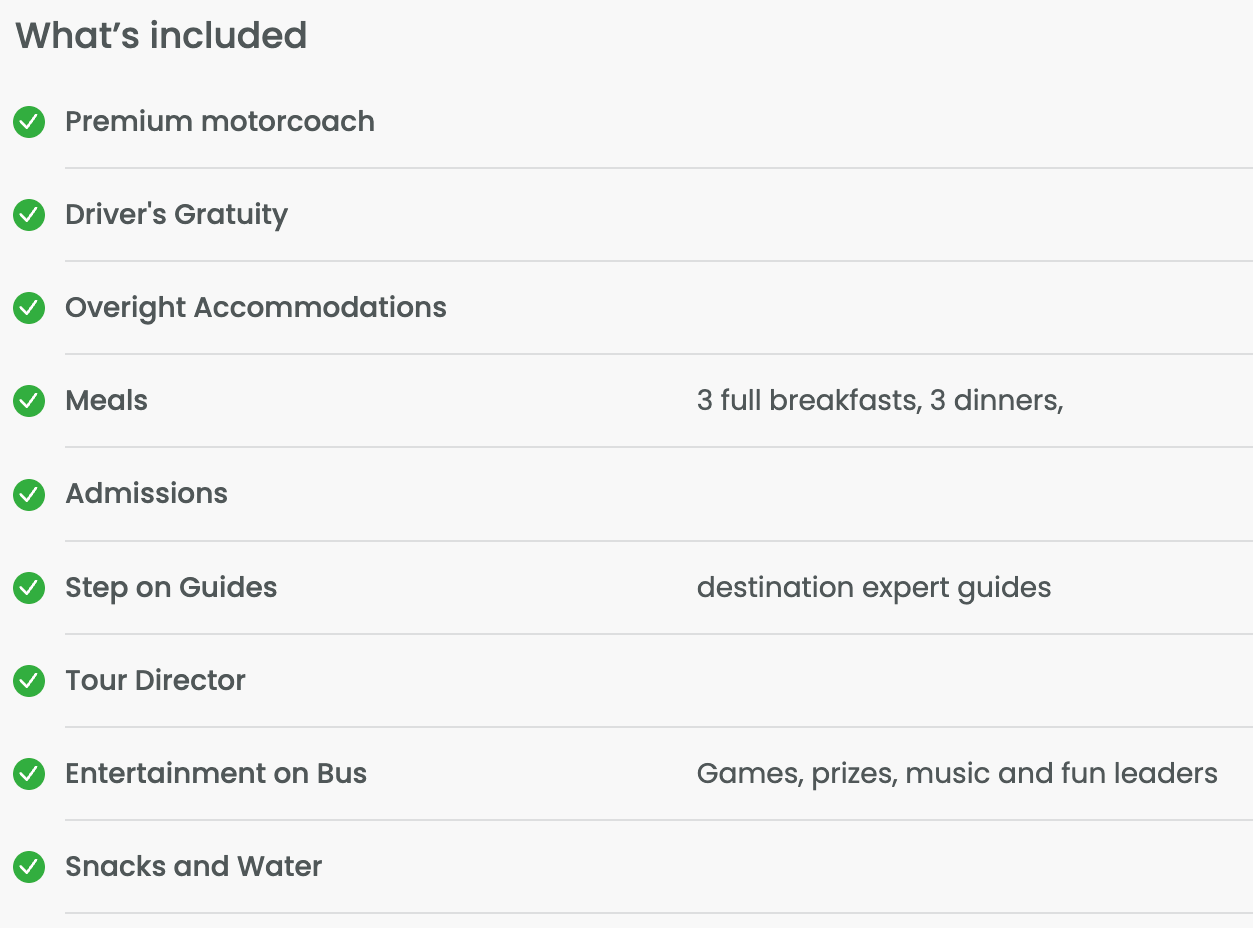Click the green checkmark next to Meals

pyautogui.click(x=29, y=401)
